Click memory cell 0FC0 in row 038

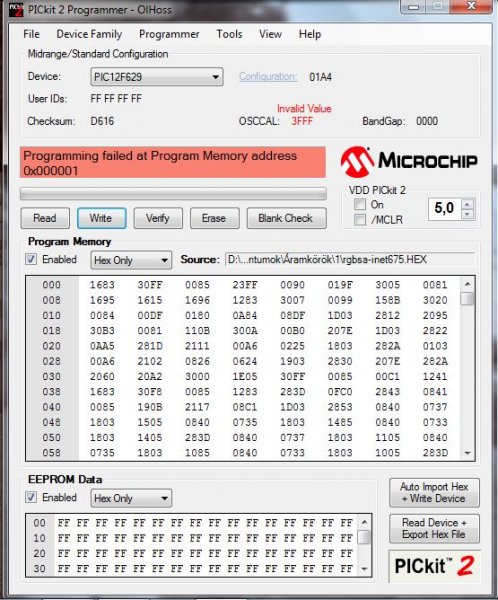(x=340, y=392)
